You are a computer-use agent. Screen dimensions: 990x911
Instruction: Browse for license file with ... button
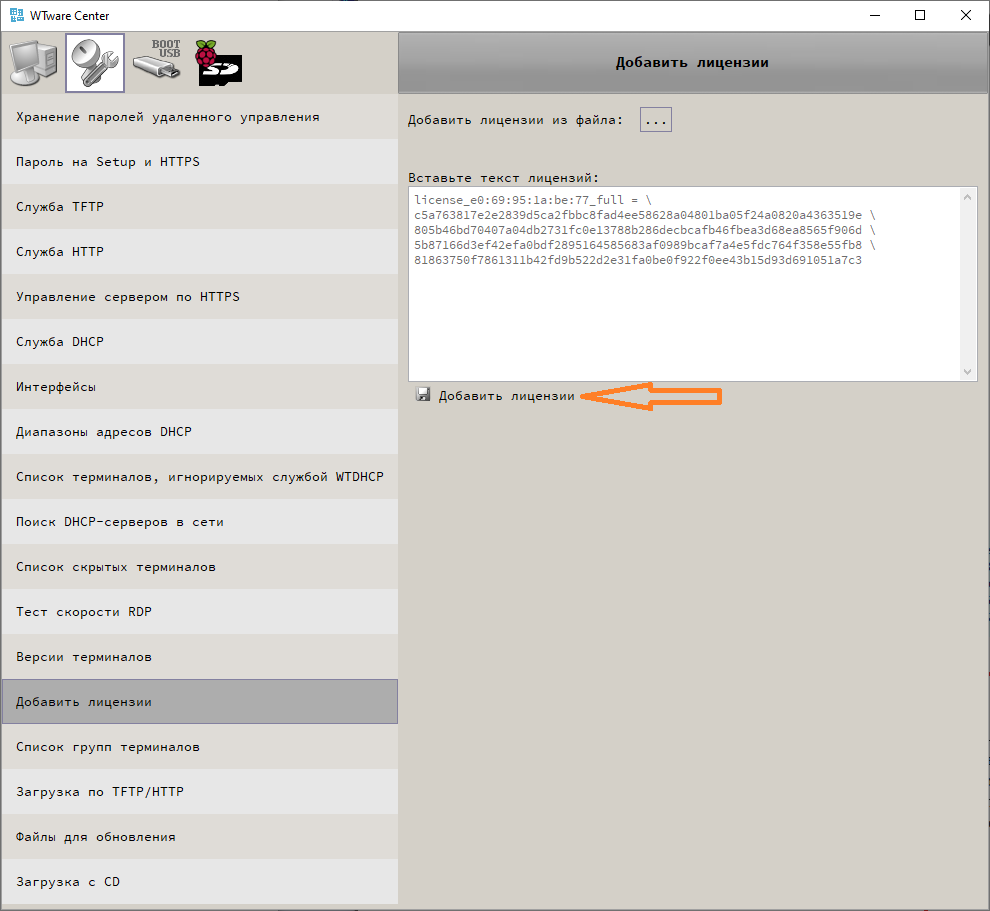point(656,120)
